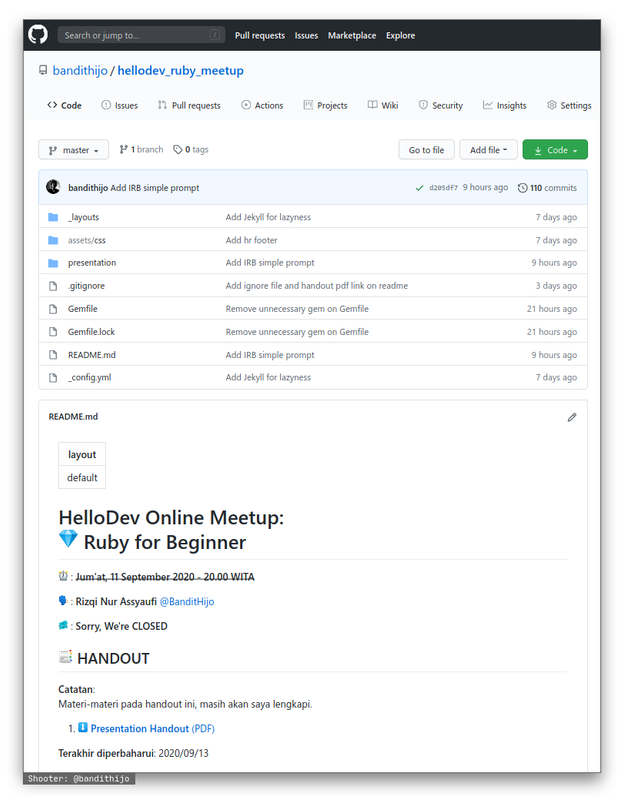Click the @BanditHijo mention link

pos(187,601)
